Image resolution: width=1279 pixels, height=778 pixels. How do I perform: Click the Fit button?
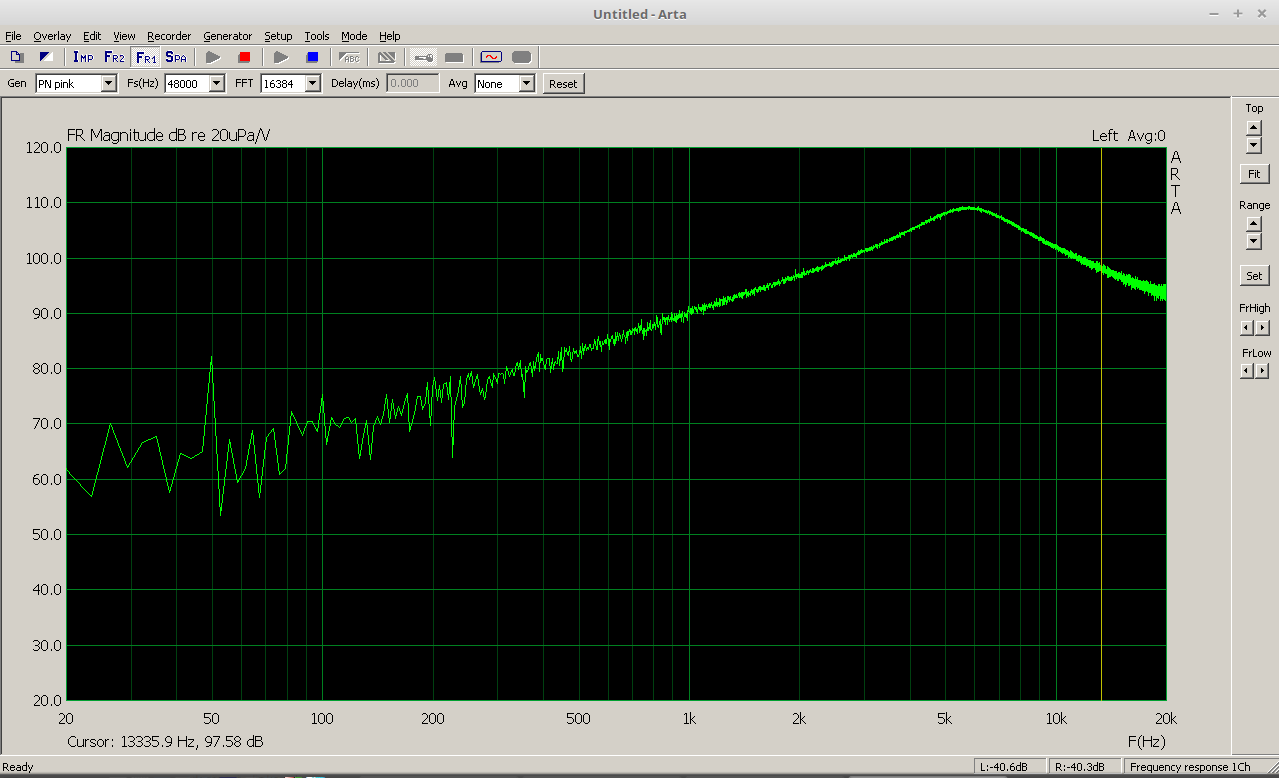(1254, 174)
